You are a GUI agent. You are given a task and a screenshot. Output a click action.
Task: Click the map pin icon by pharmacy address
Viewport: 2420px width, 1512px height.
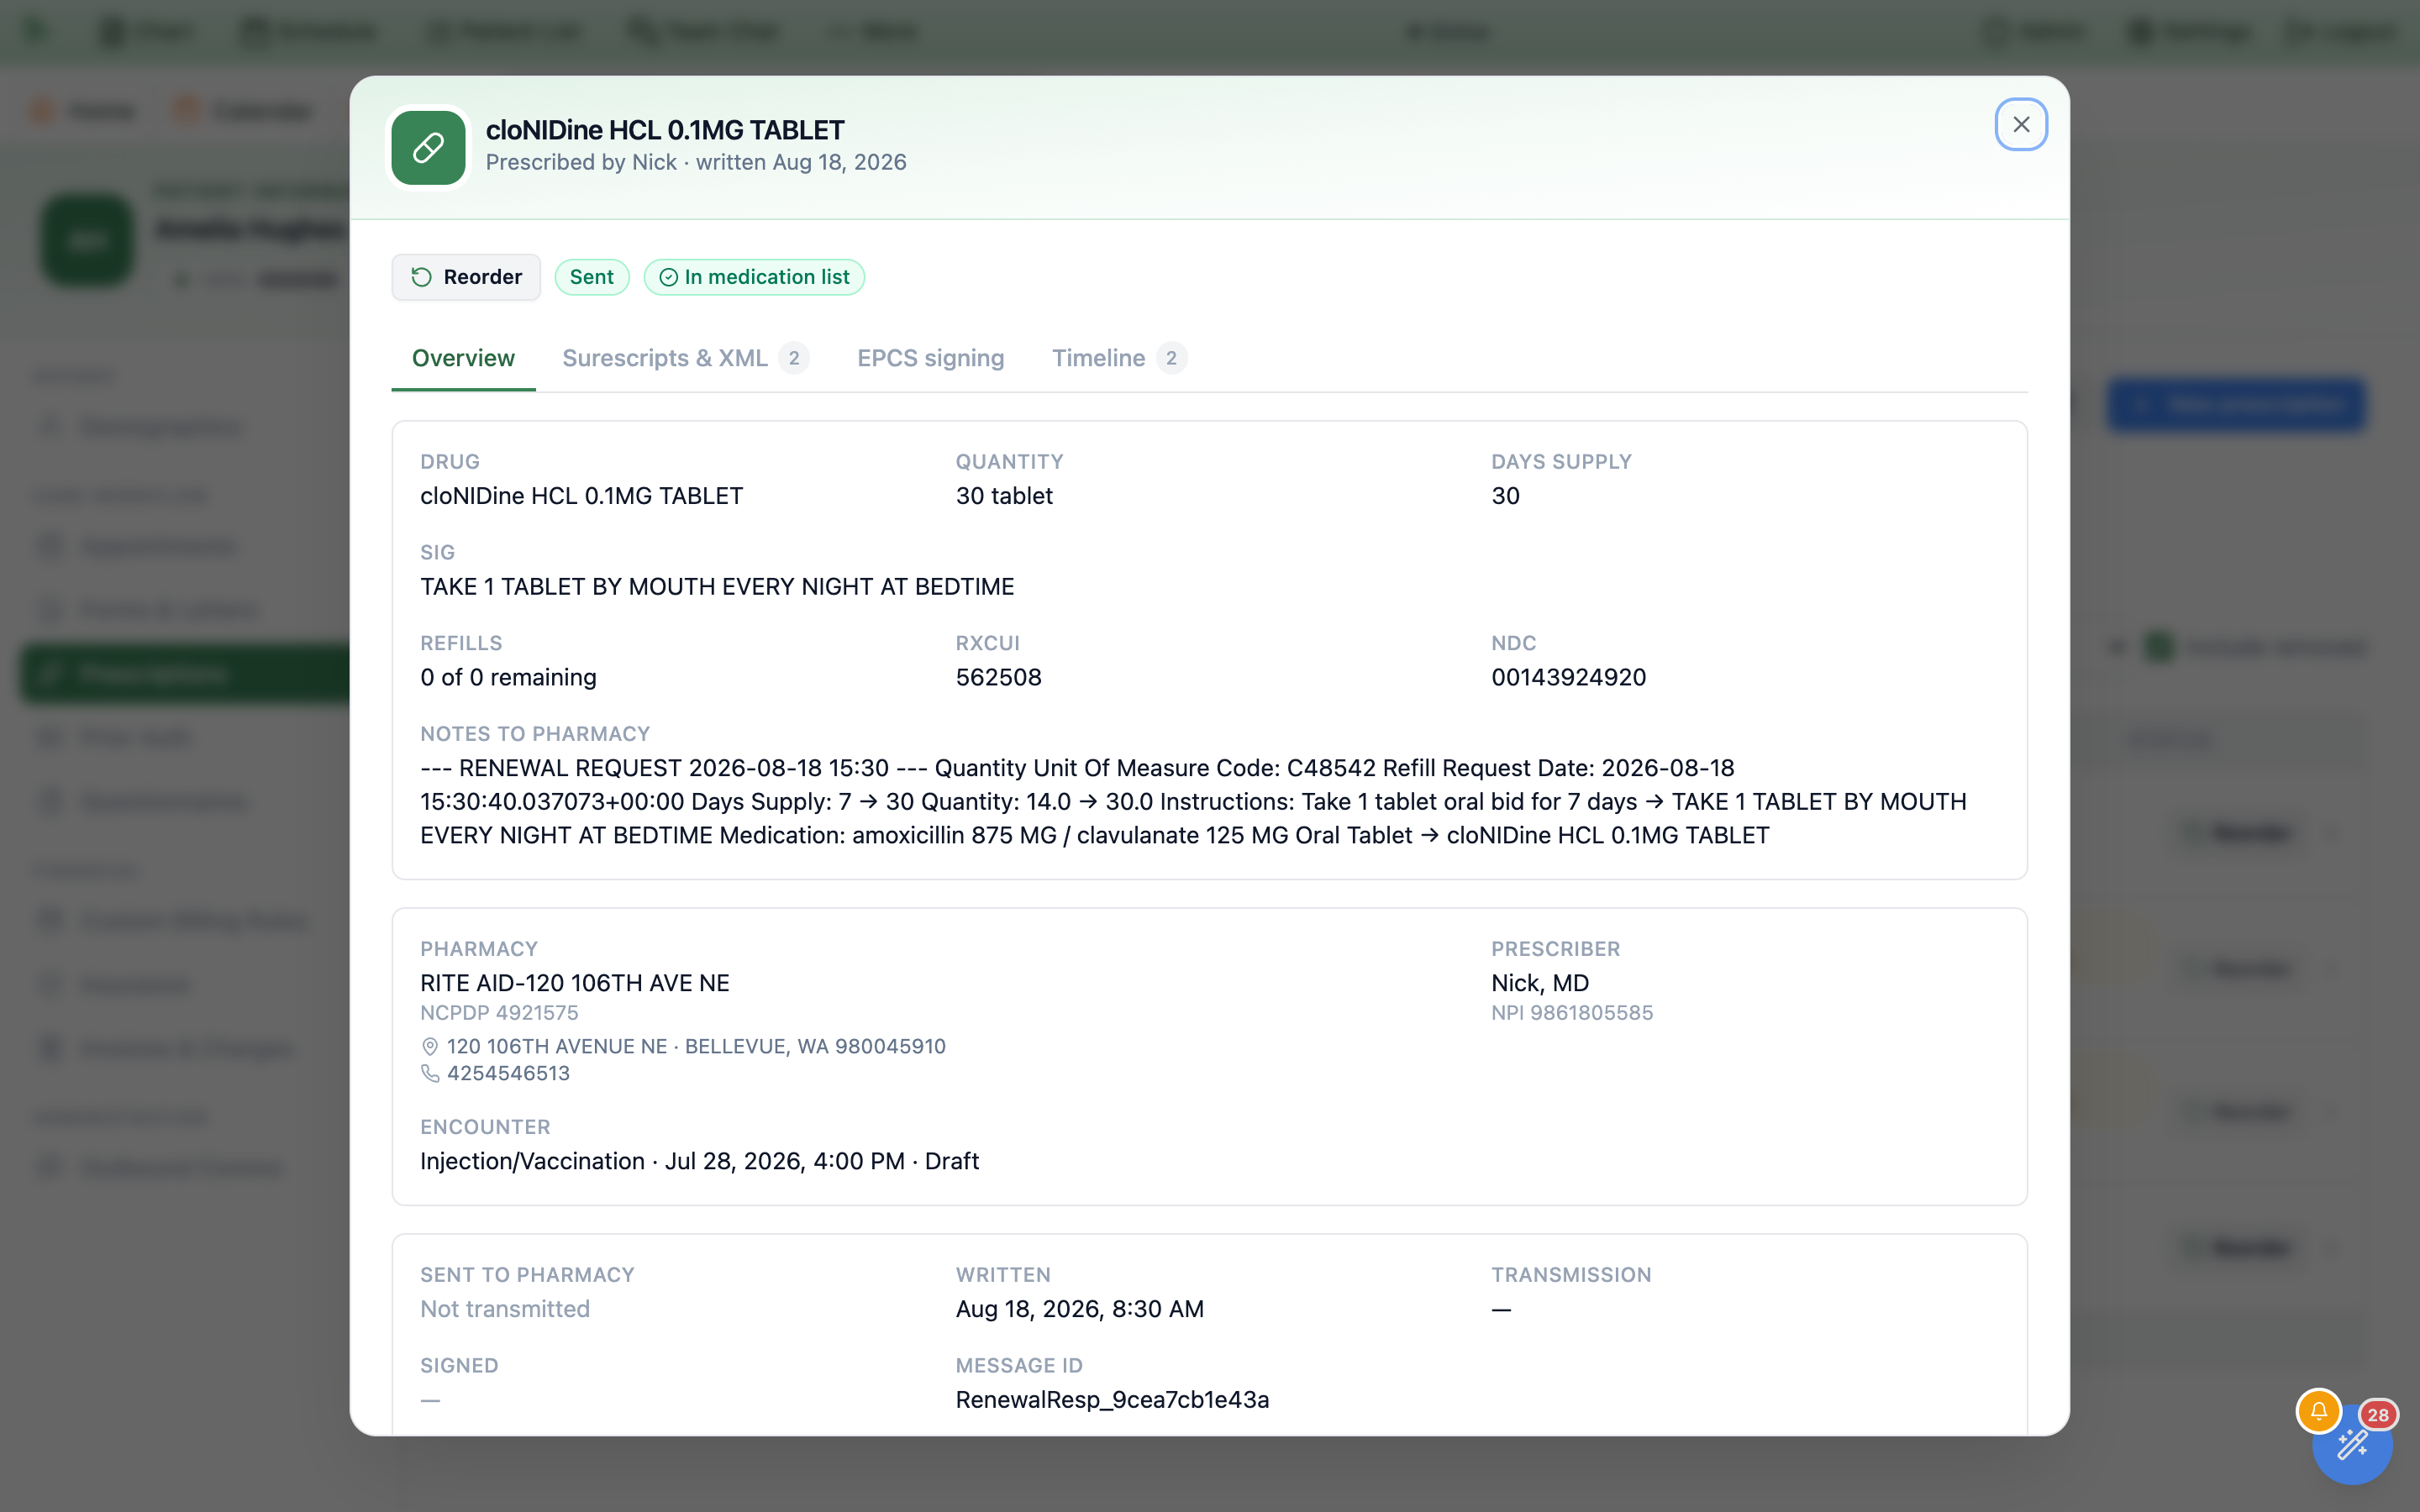[430, 1047]
